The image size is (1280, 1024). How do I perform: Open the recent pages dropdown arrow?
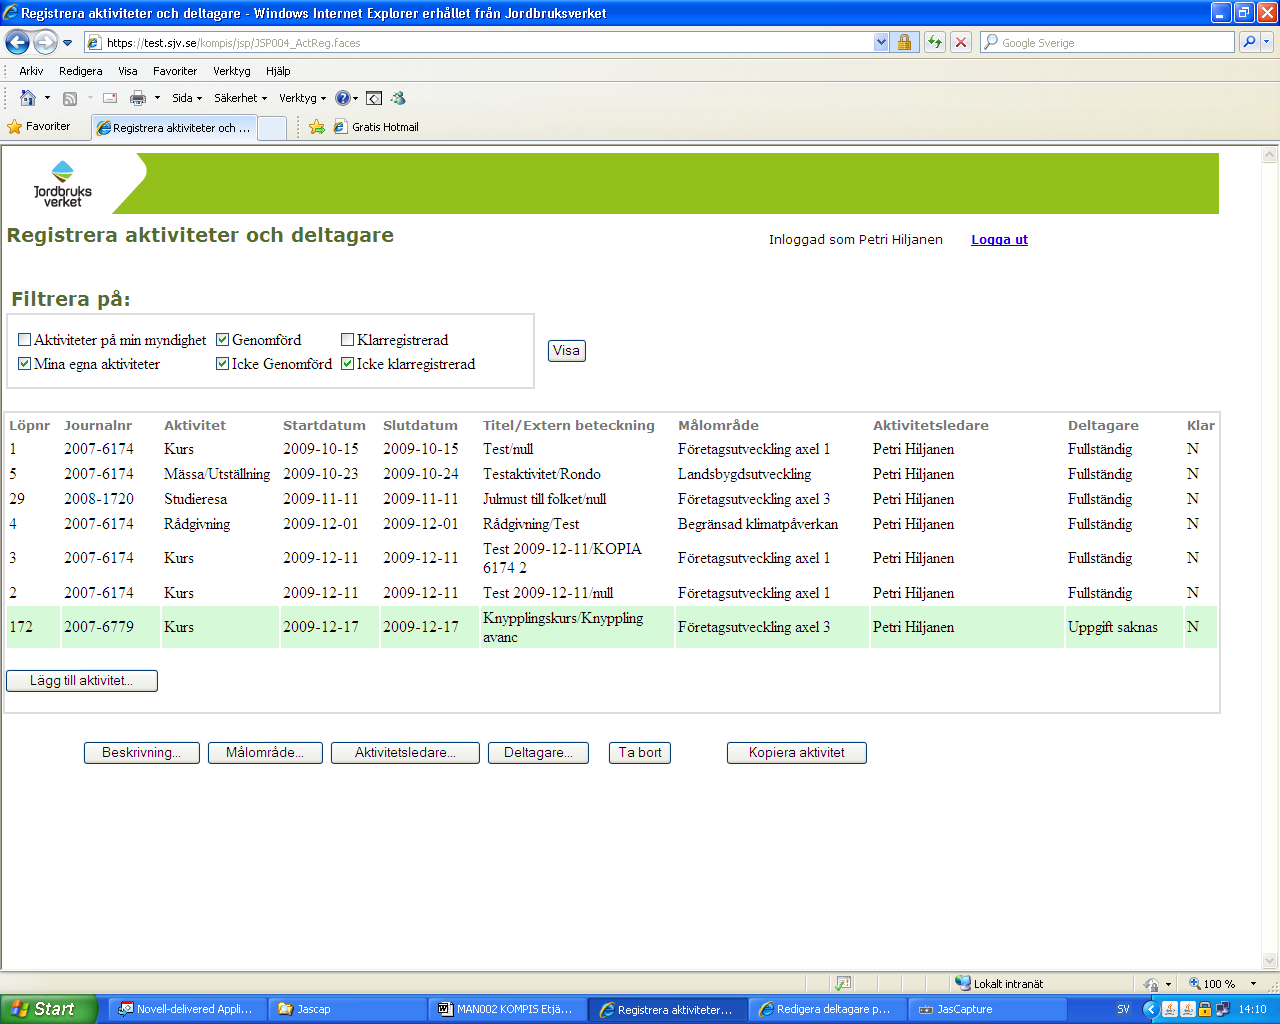click(68, 43)
